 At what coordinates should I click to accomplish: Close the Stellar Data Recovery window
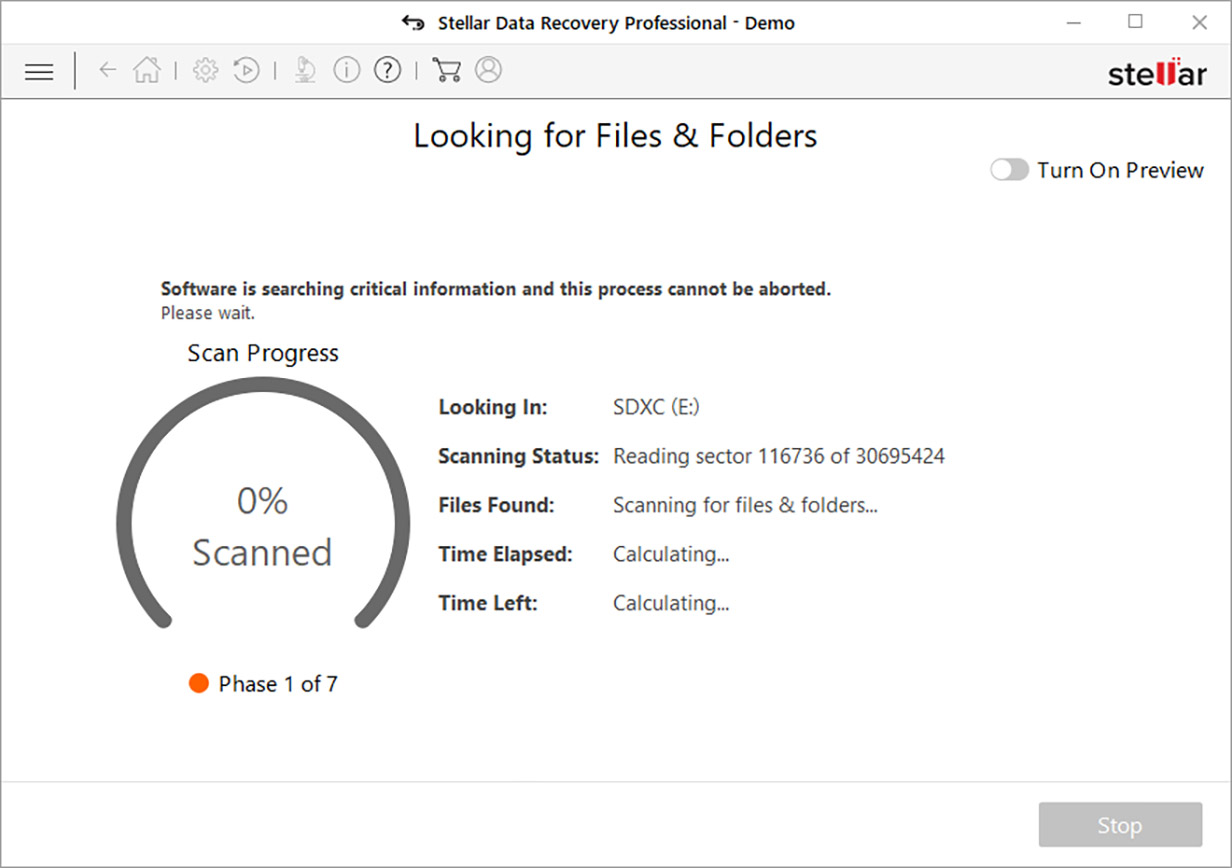point(1198,22)
